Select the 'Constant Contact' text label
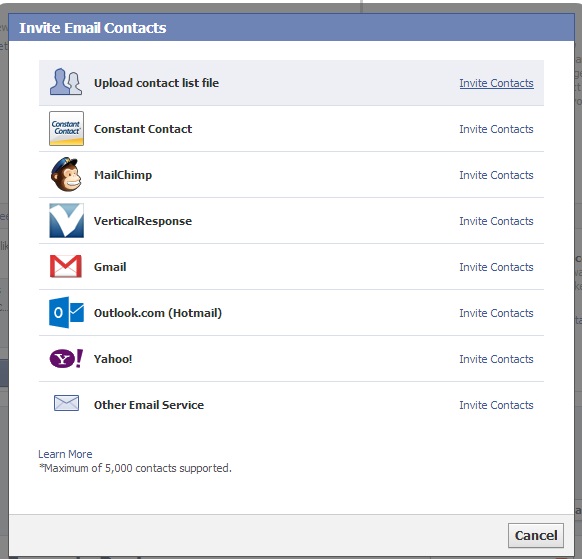This screenshot has width=582, height=559. (x=143, y=129)
